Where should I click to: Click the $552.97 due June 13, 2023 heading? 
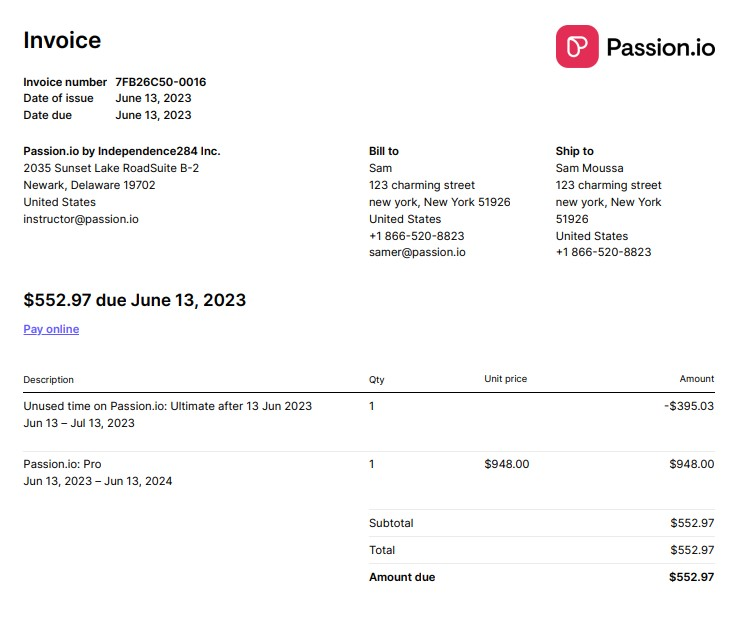134,300
